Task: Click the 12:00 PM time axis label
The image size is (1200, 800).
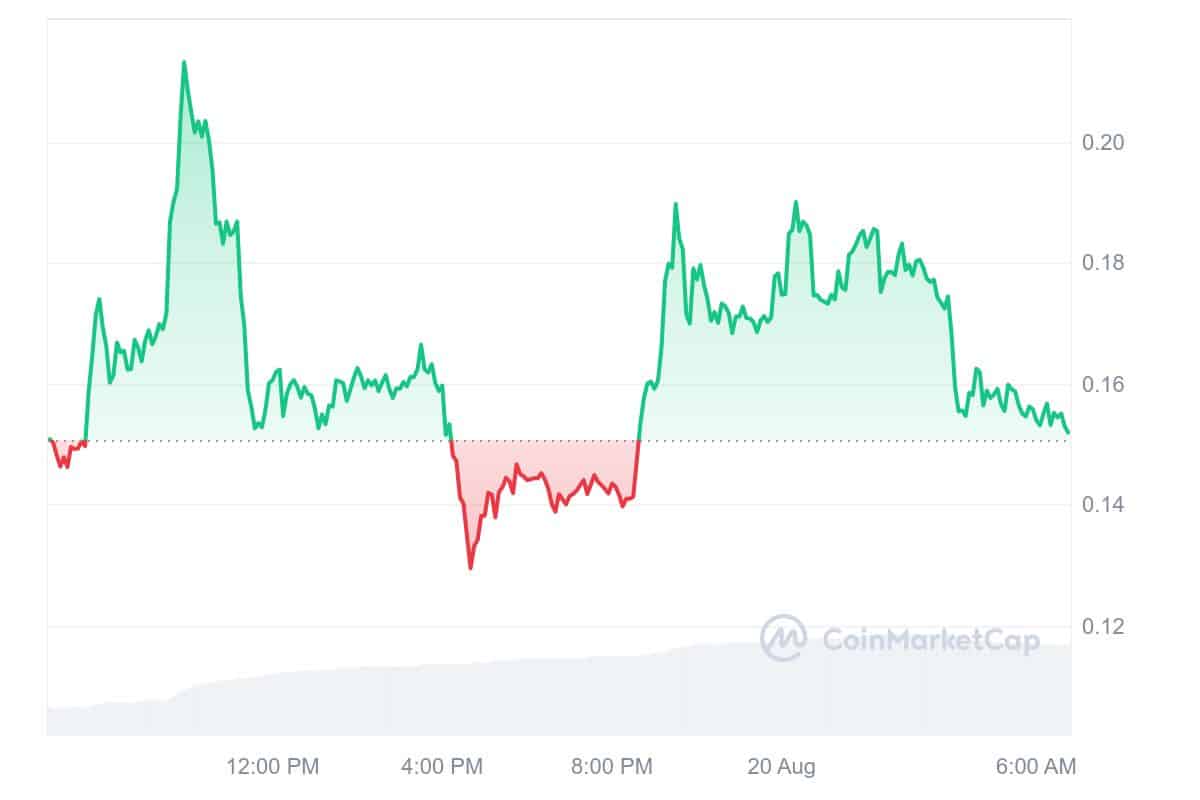Action: [x=273, y=767]
